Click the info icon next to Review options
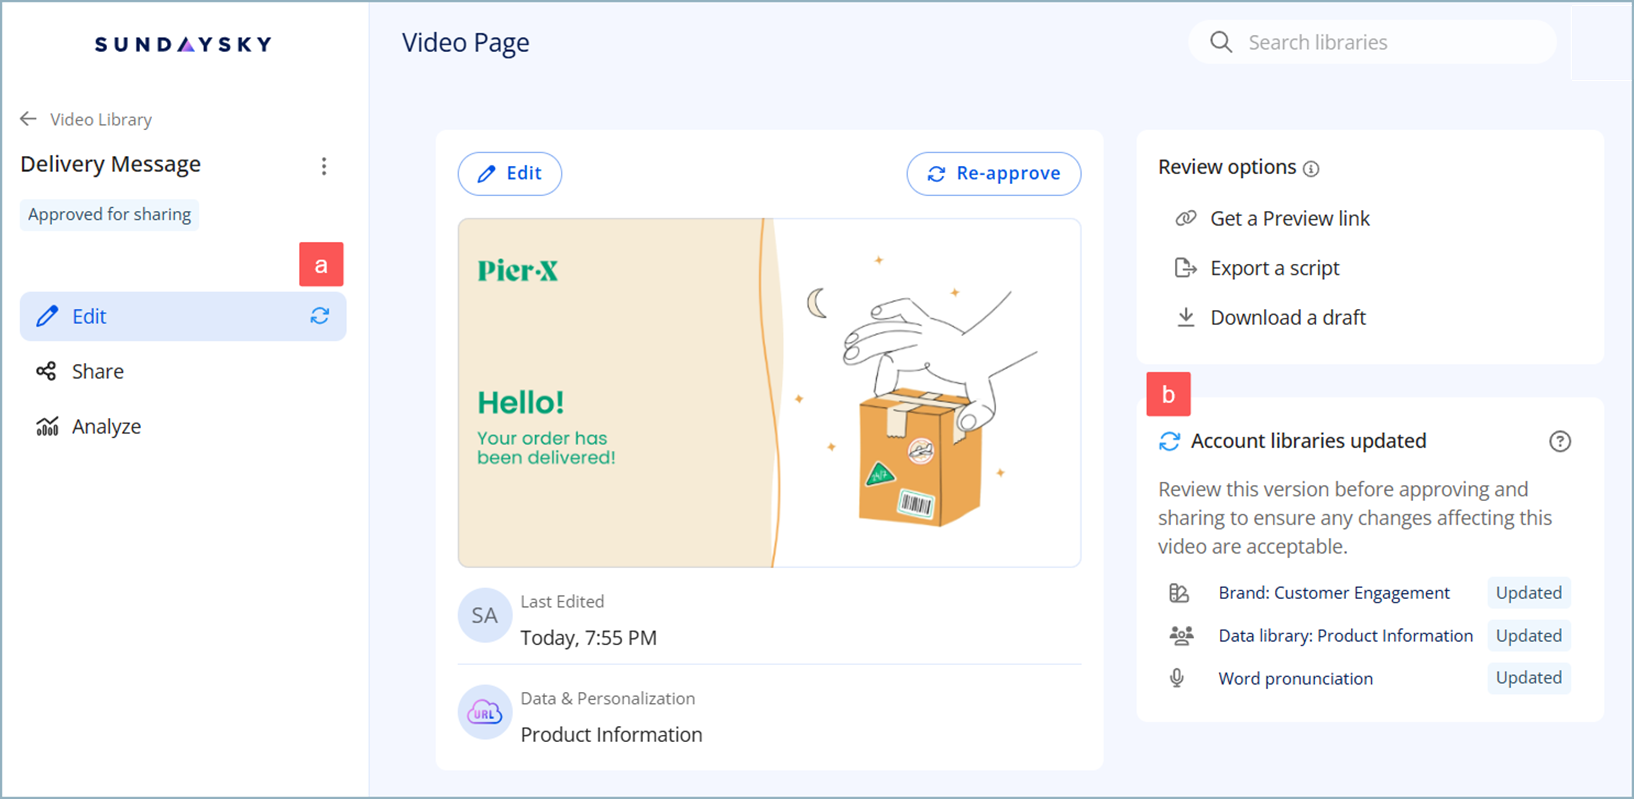Screen dimensions: 1634x799 (x=1311, y=169)
